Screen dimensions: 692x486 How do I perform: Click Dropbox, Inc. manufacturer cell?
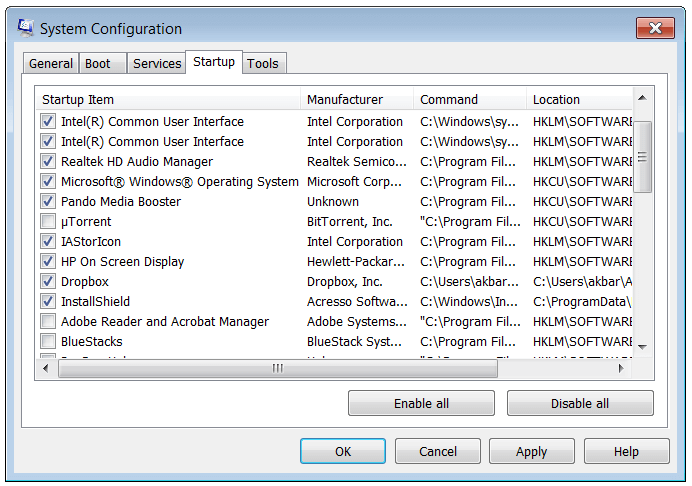tap(345, 282)
